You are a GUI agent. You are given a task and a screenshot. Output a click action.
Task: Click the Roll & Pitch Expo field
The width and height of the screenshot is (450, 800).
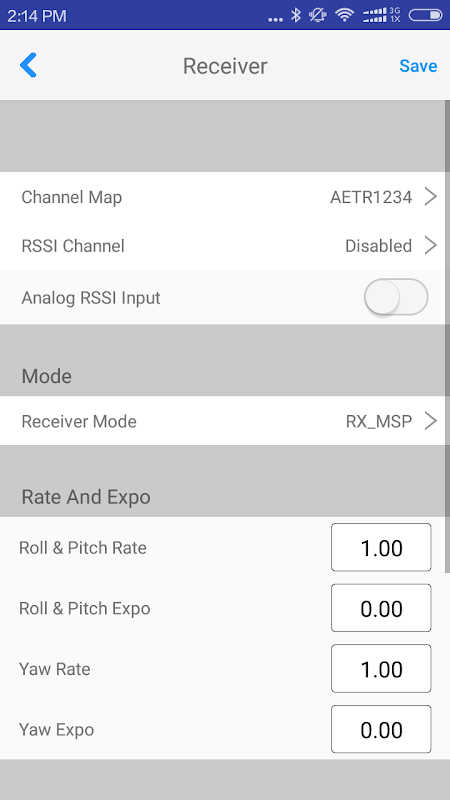click(381, 608)
